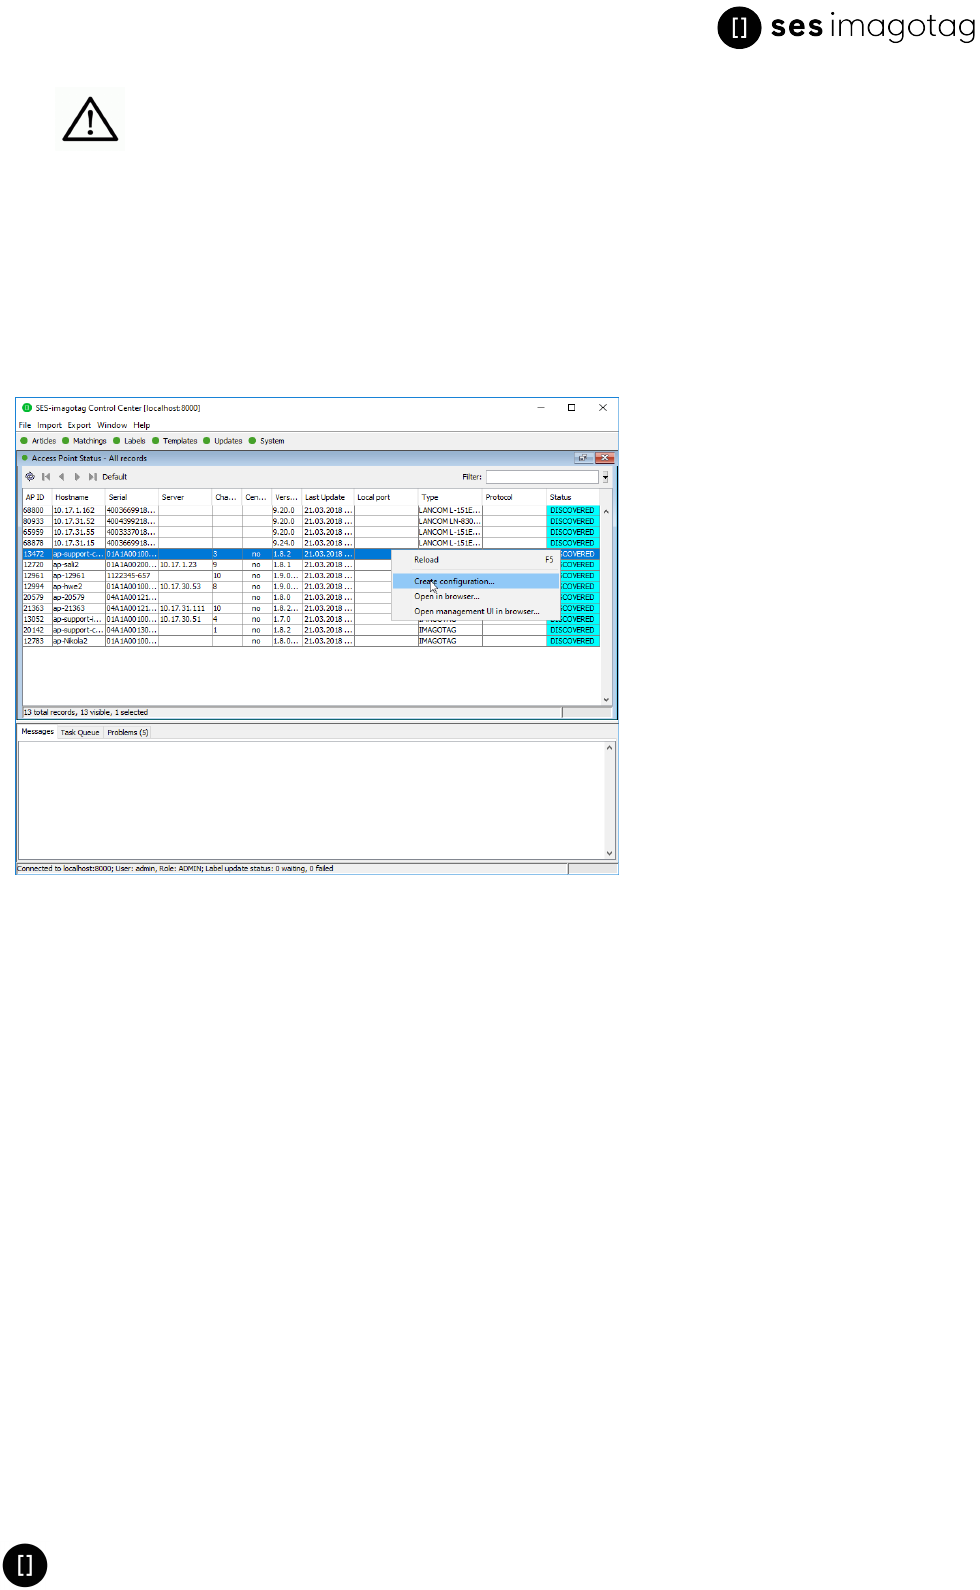Viewport: 980px width, 1590px height.
Task: Click the Messages panel scroll-up arrow
Action: [610, 748]
